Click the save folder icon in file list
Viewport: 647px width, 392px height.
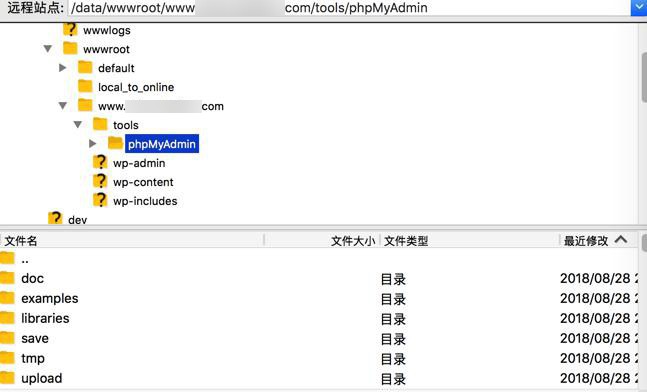pos(7,338)
